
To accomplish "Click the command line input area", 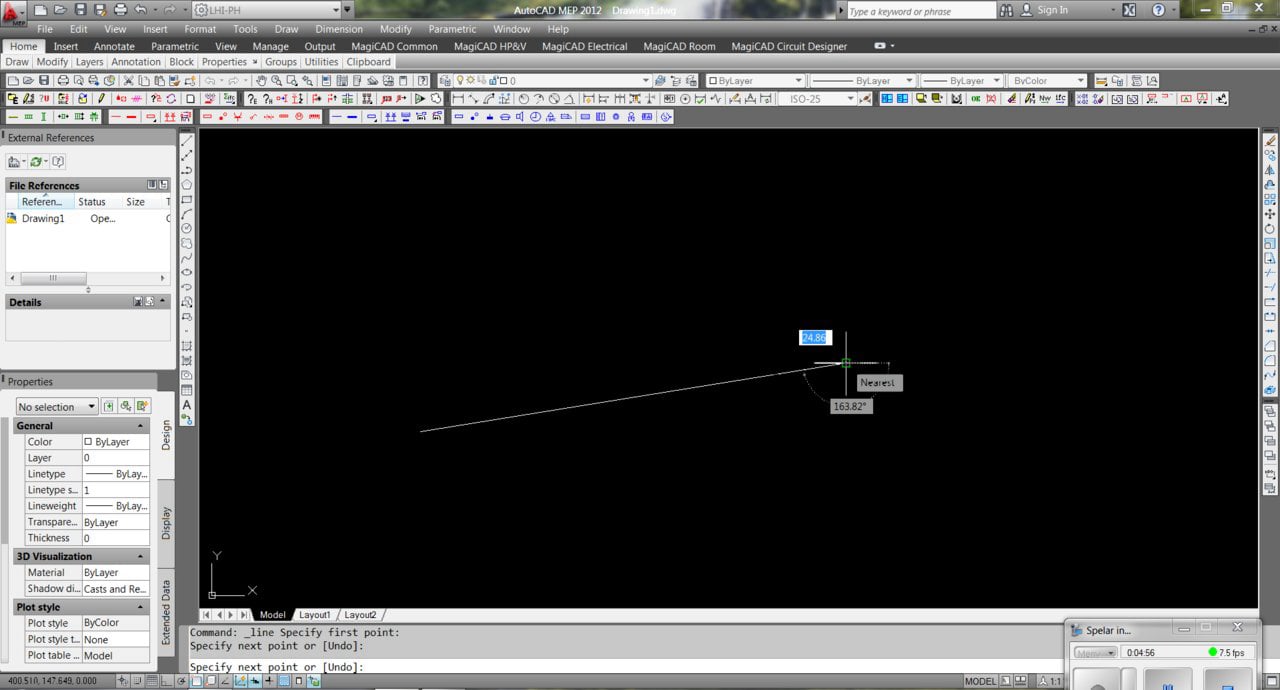I will [626, 667].
